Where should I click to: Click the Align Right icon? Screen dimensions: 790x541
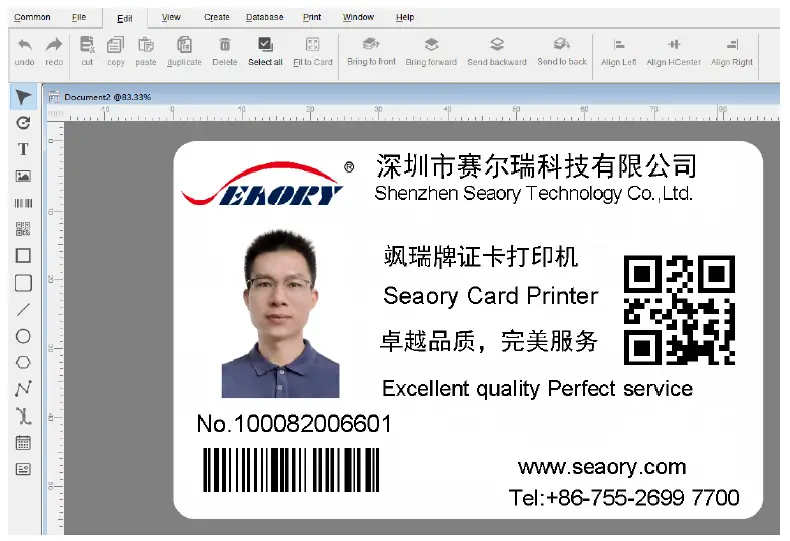[732, 45]
